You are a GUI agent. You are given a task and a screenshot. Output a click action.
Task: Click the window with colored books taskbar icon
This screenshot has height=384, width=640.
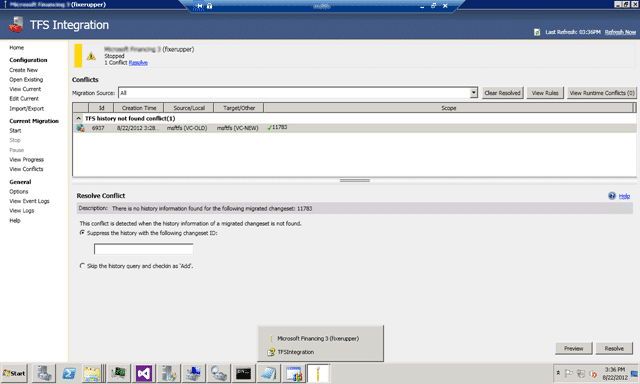point(293,373)
